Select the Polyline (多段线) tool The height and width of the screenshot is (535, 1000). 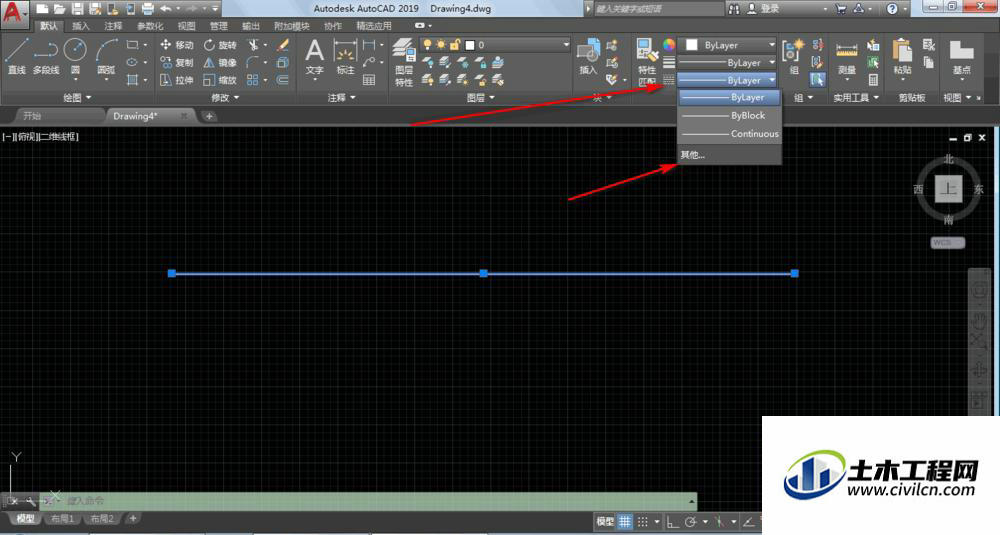click(x=46, y=56)
